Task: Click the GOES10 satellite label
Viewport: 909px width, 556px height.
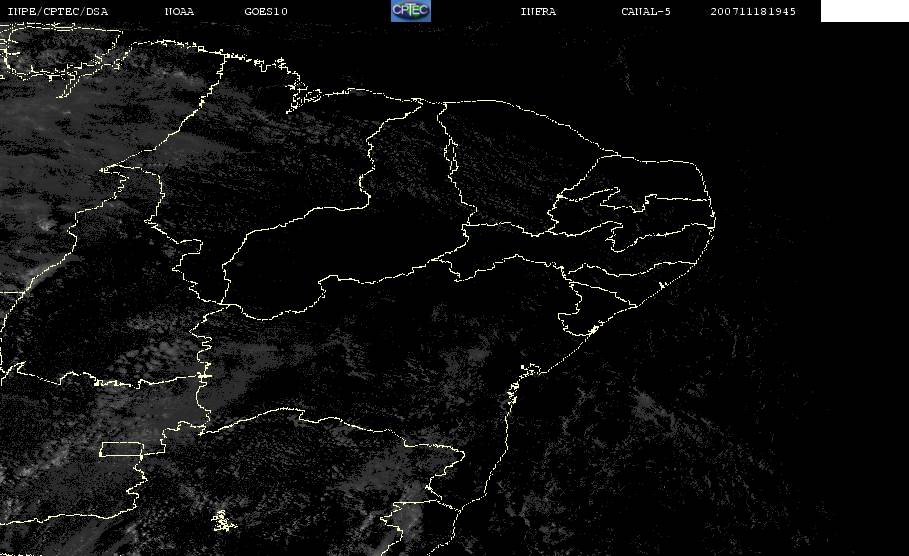Action: point(266,12)
